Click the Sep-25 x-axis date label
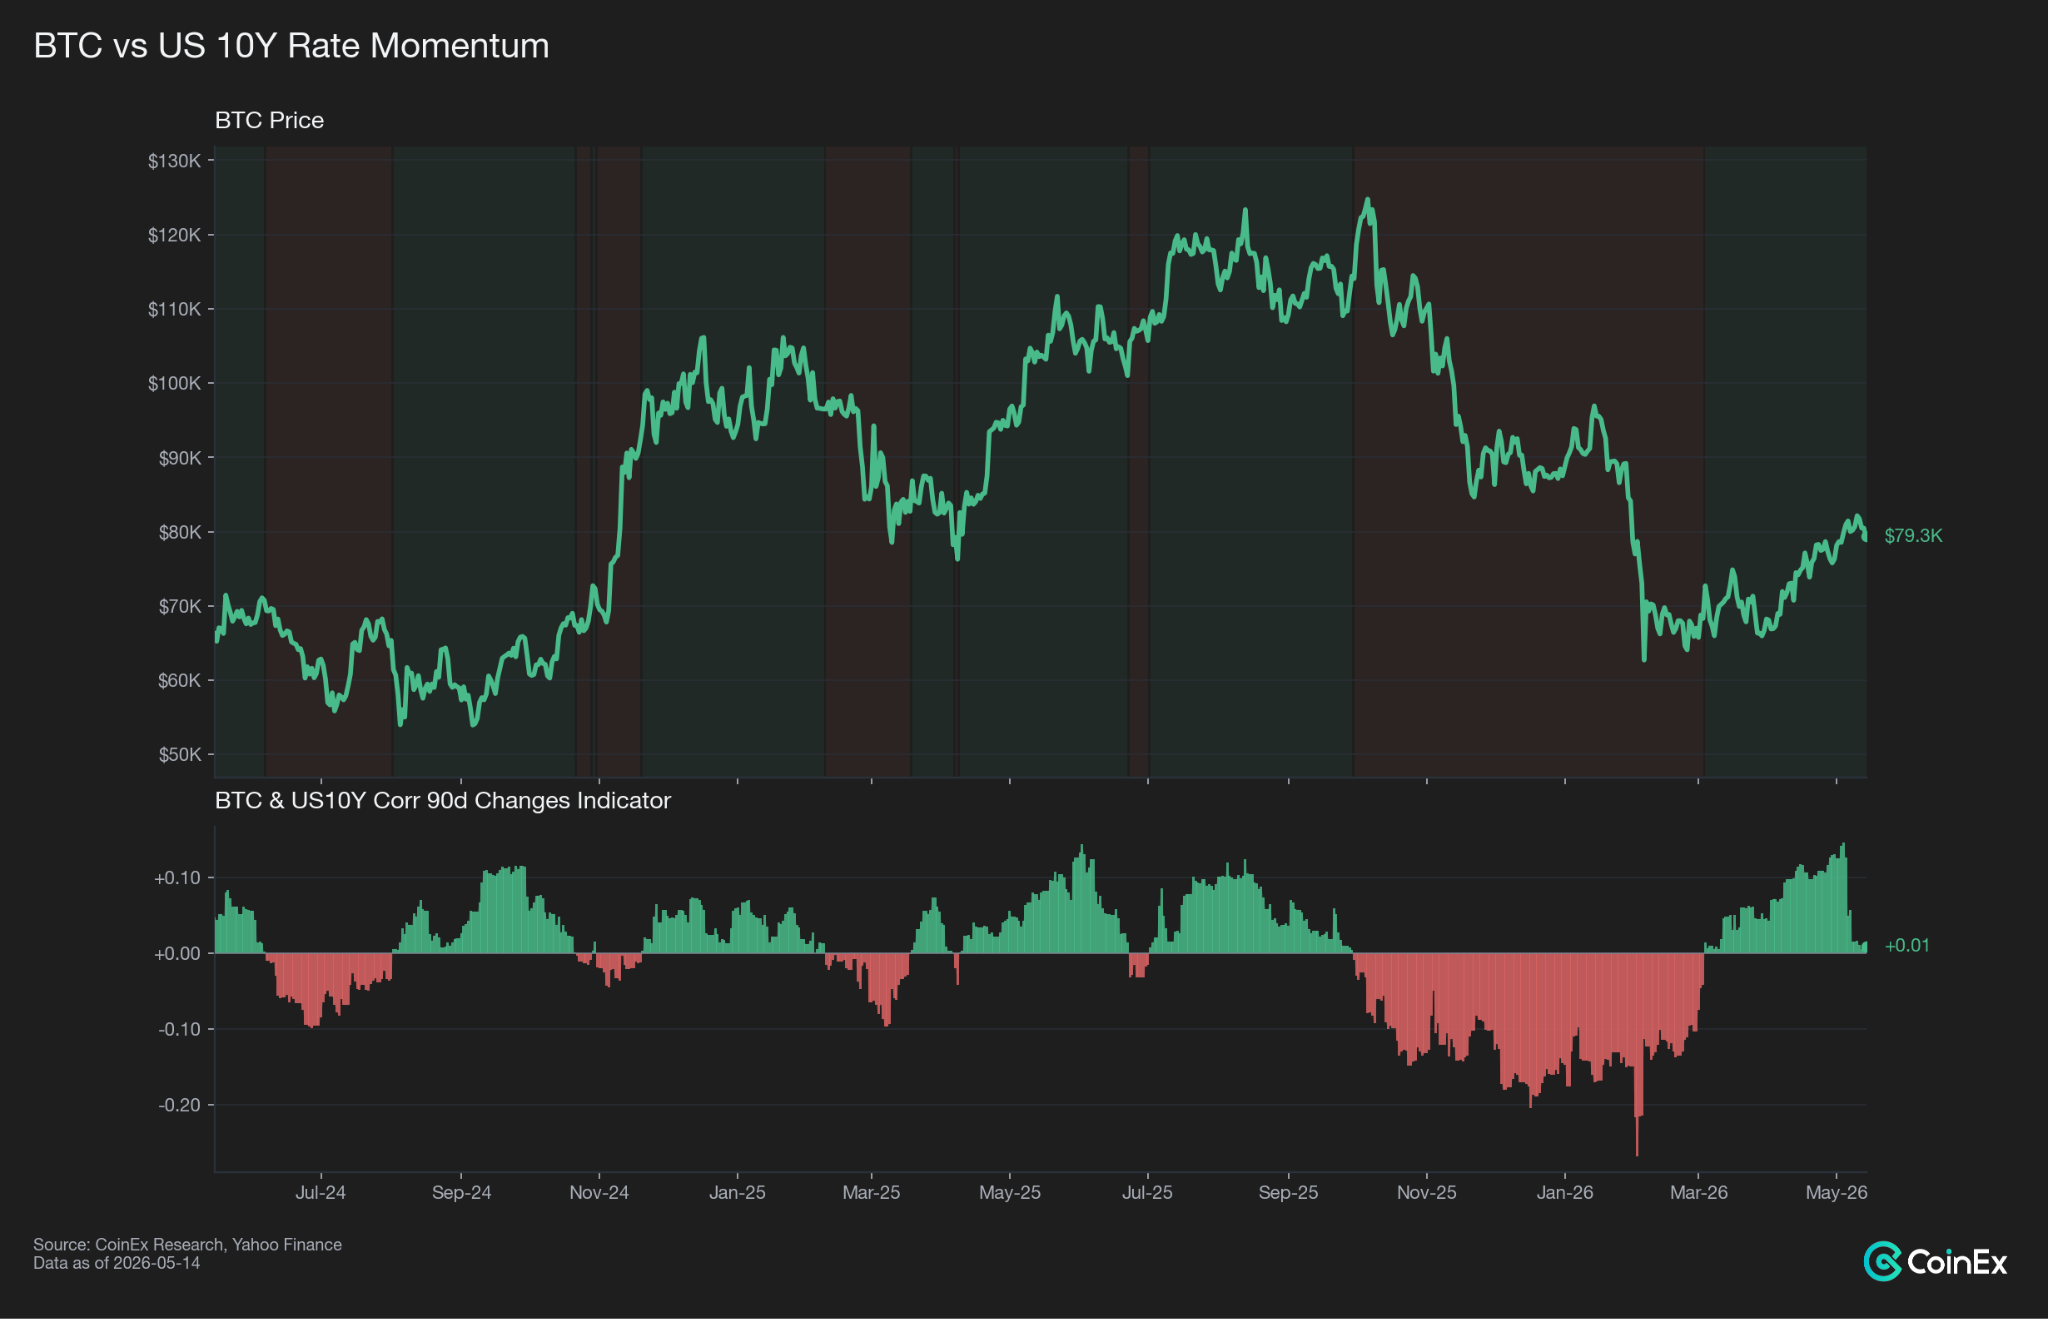The width and height of the screenshot is (2048, 1319). 1288,1192
